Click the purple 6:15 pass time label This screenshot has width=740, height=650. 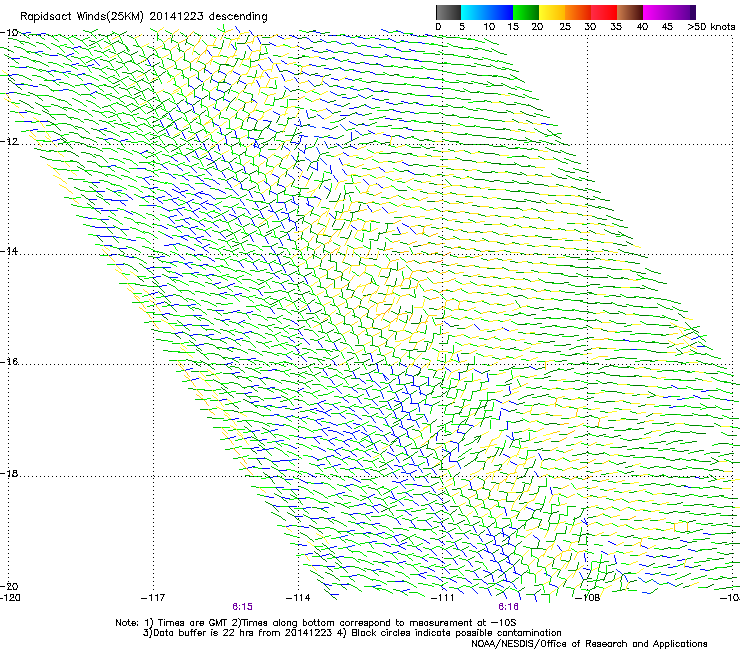243,607
